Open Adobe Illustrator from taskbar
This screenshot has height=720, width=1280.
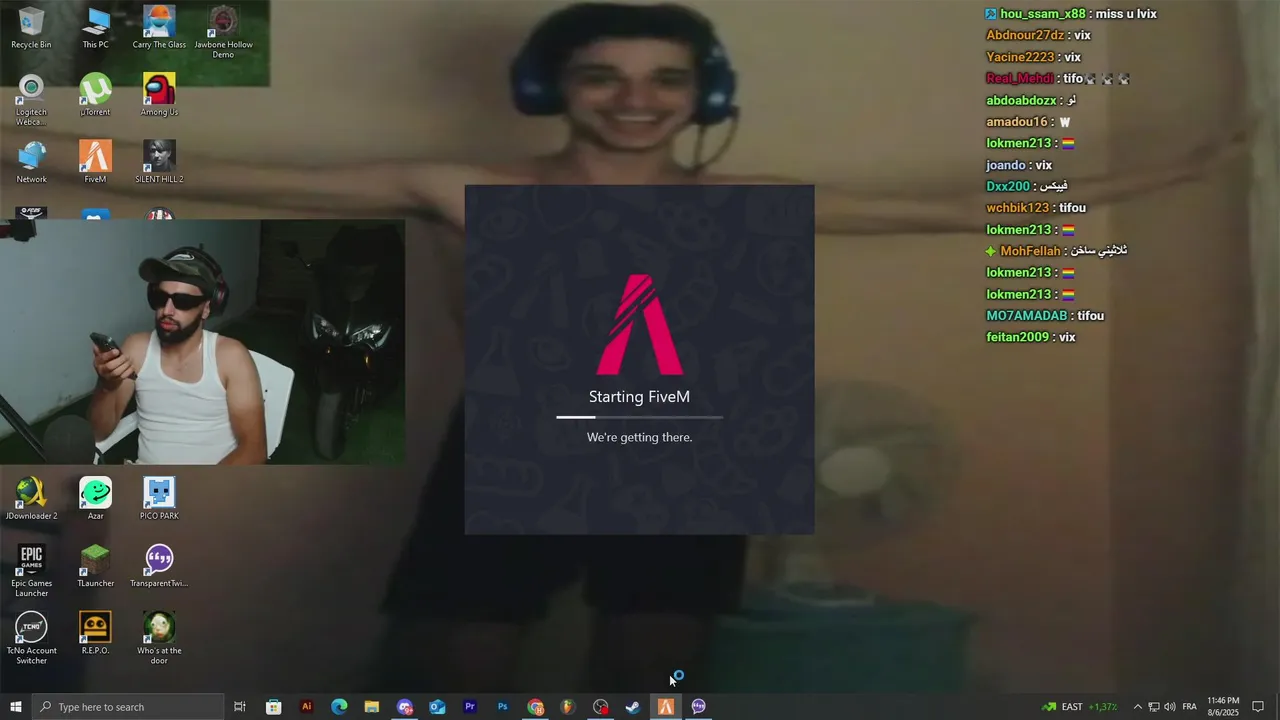pos(306,707)
